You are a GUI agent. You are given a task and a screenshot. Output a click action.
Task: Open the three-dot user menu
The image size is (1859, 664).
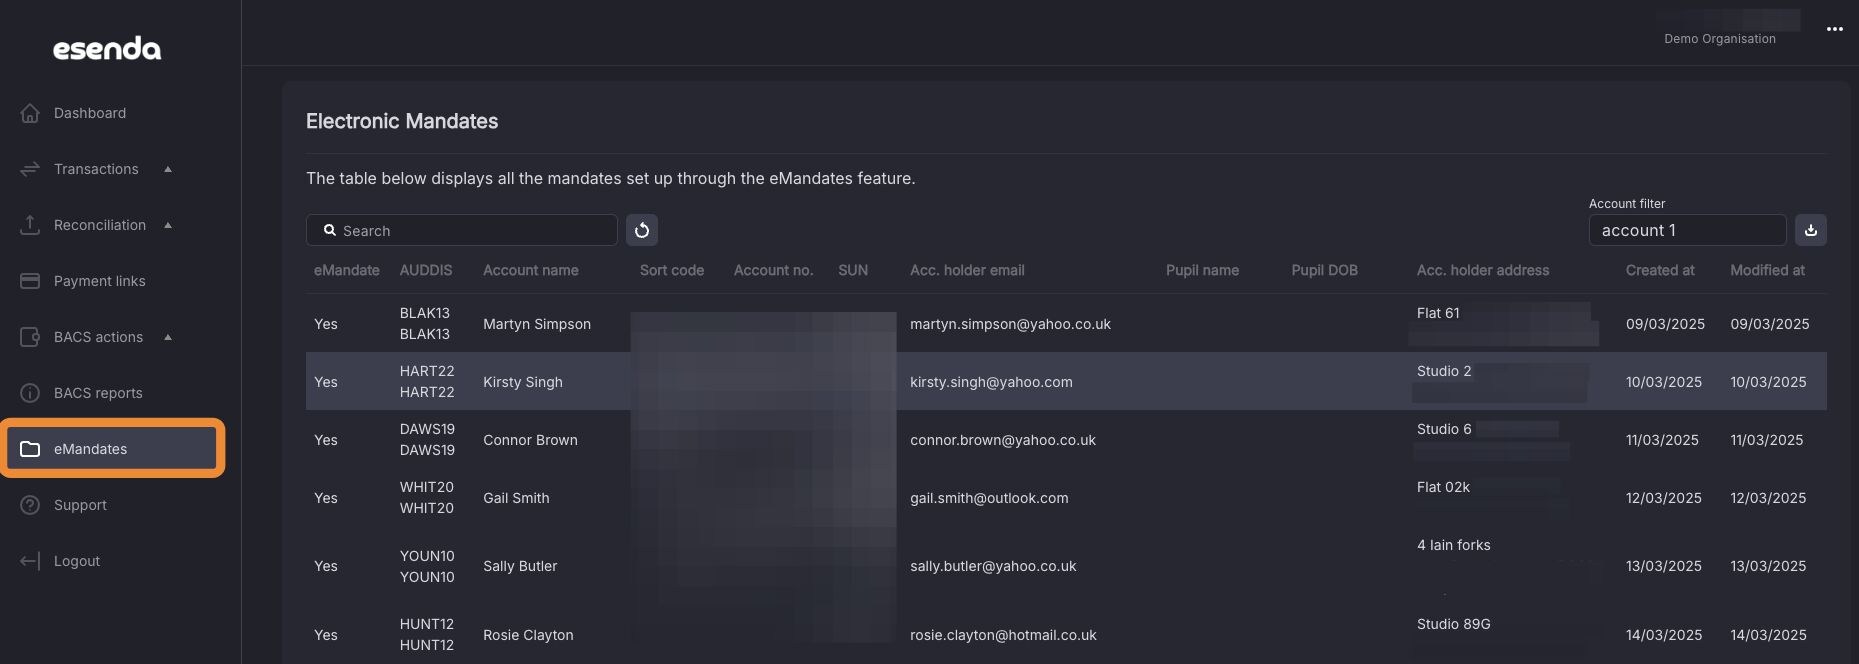click(x=1835, y=29)
